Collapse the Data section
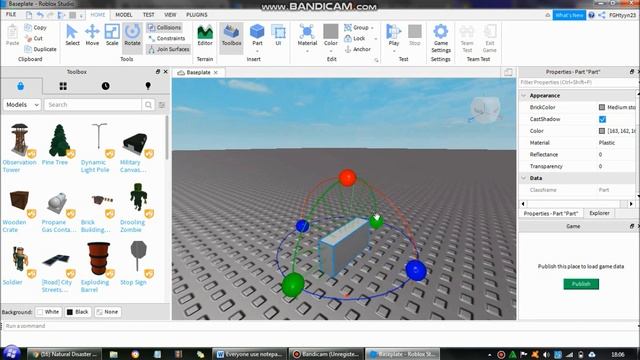Image resolution: width=640 pixels, height=360 pixels. tap(524, 178)
